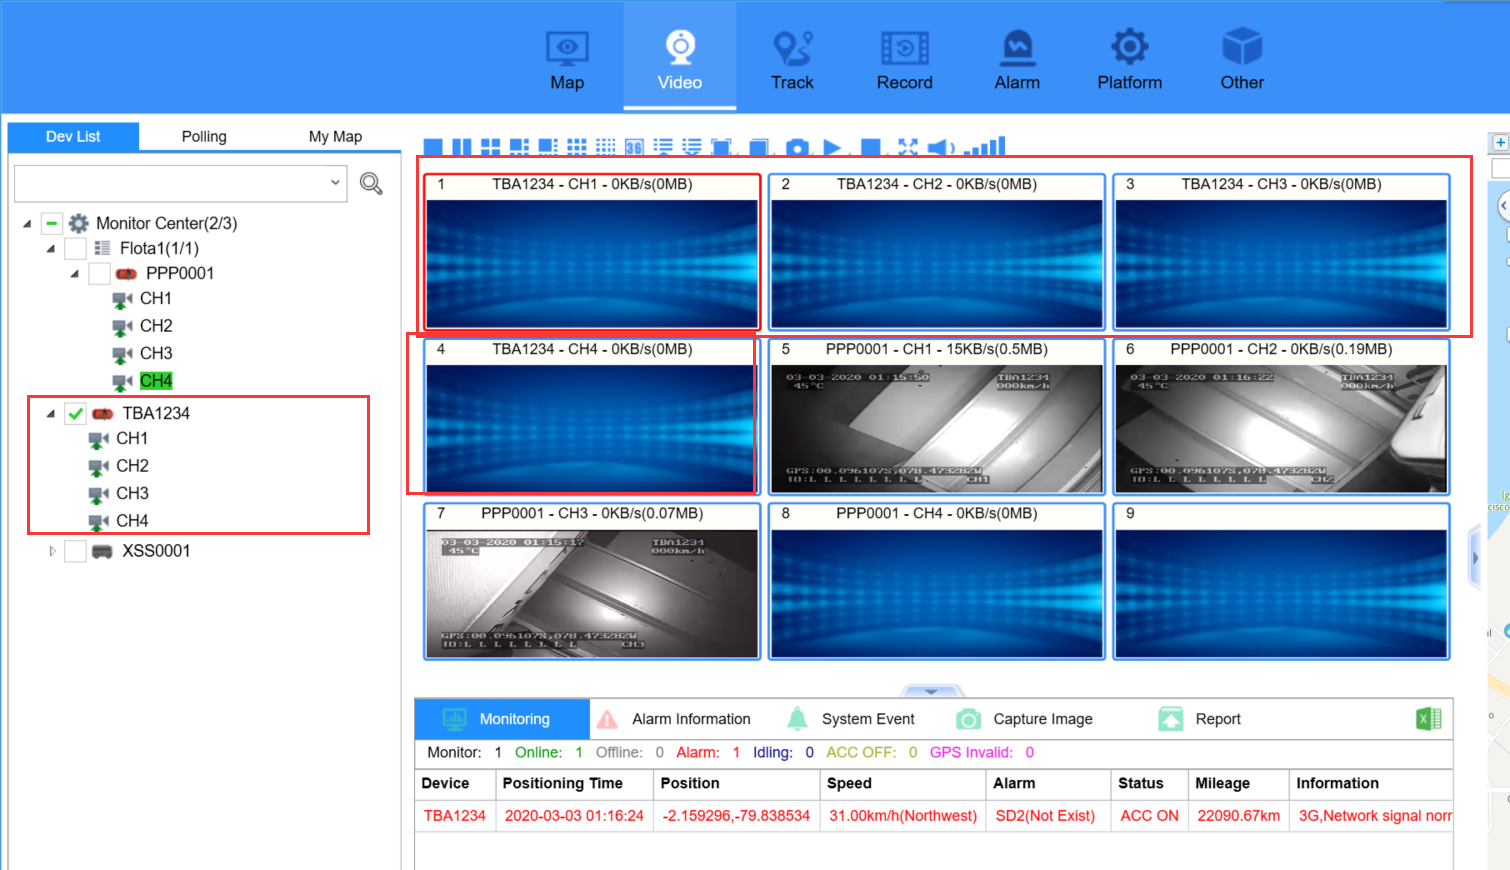This screenshot has width=1510, height=870.
Task: Check the XSS0001 vehicle checkbox
Action: [x=75, y=551]
